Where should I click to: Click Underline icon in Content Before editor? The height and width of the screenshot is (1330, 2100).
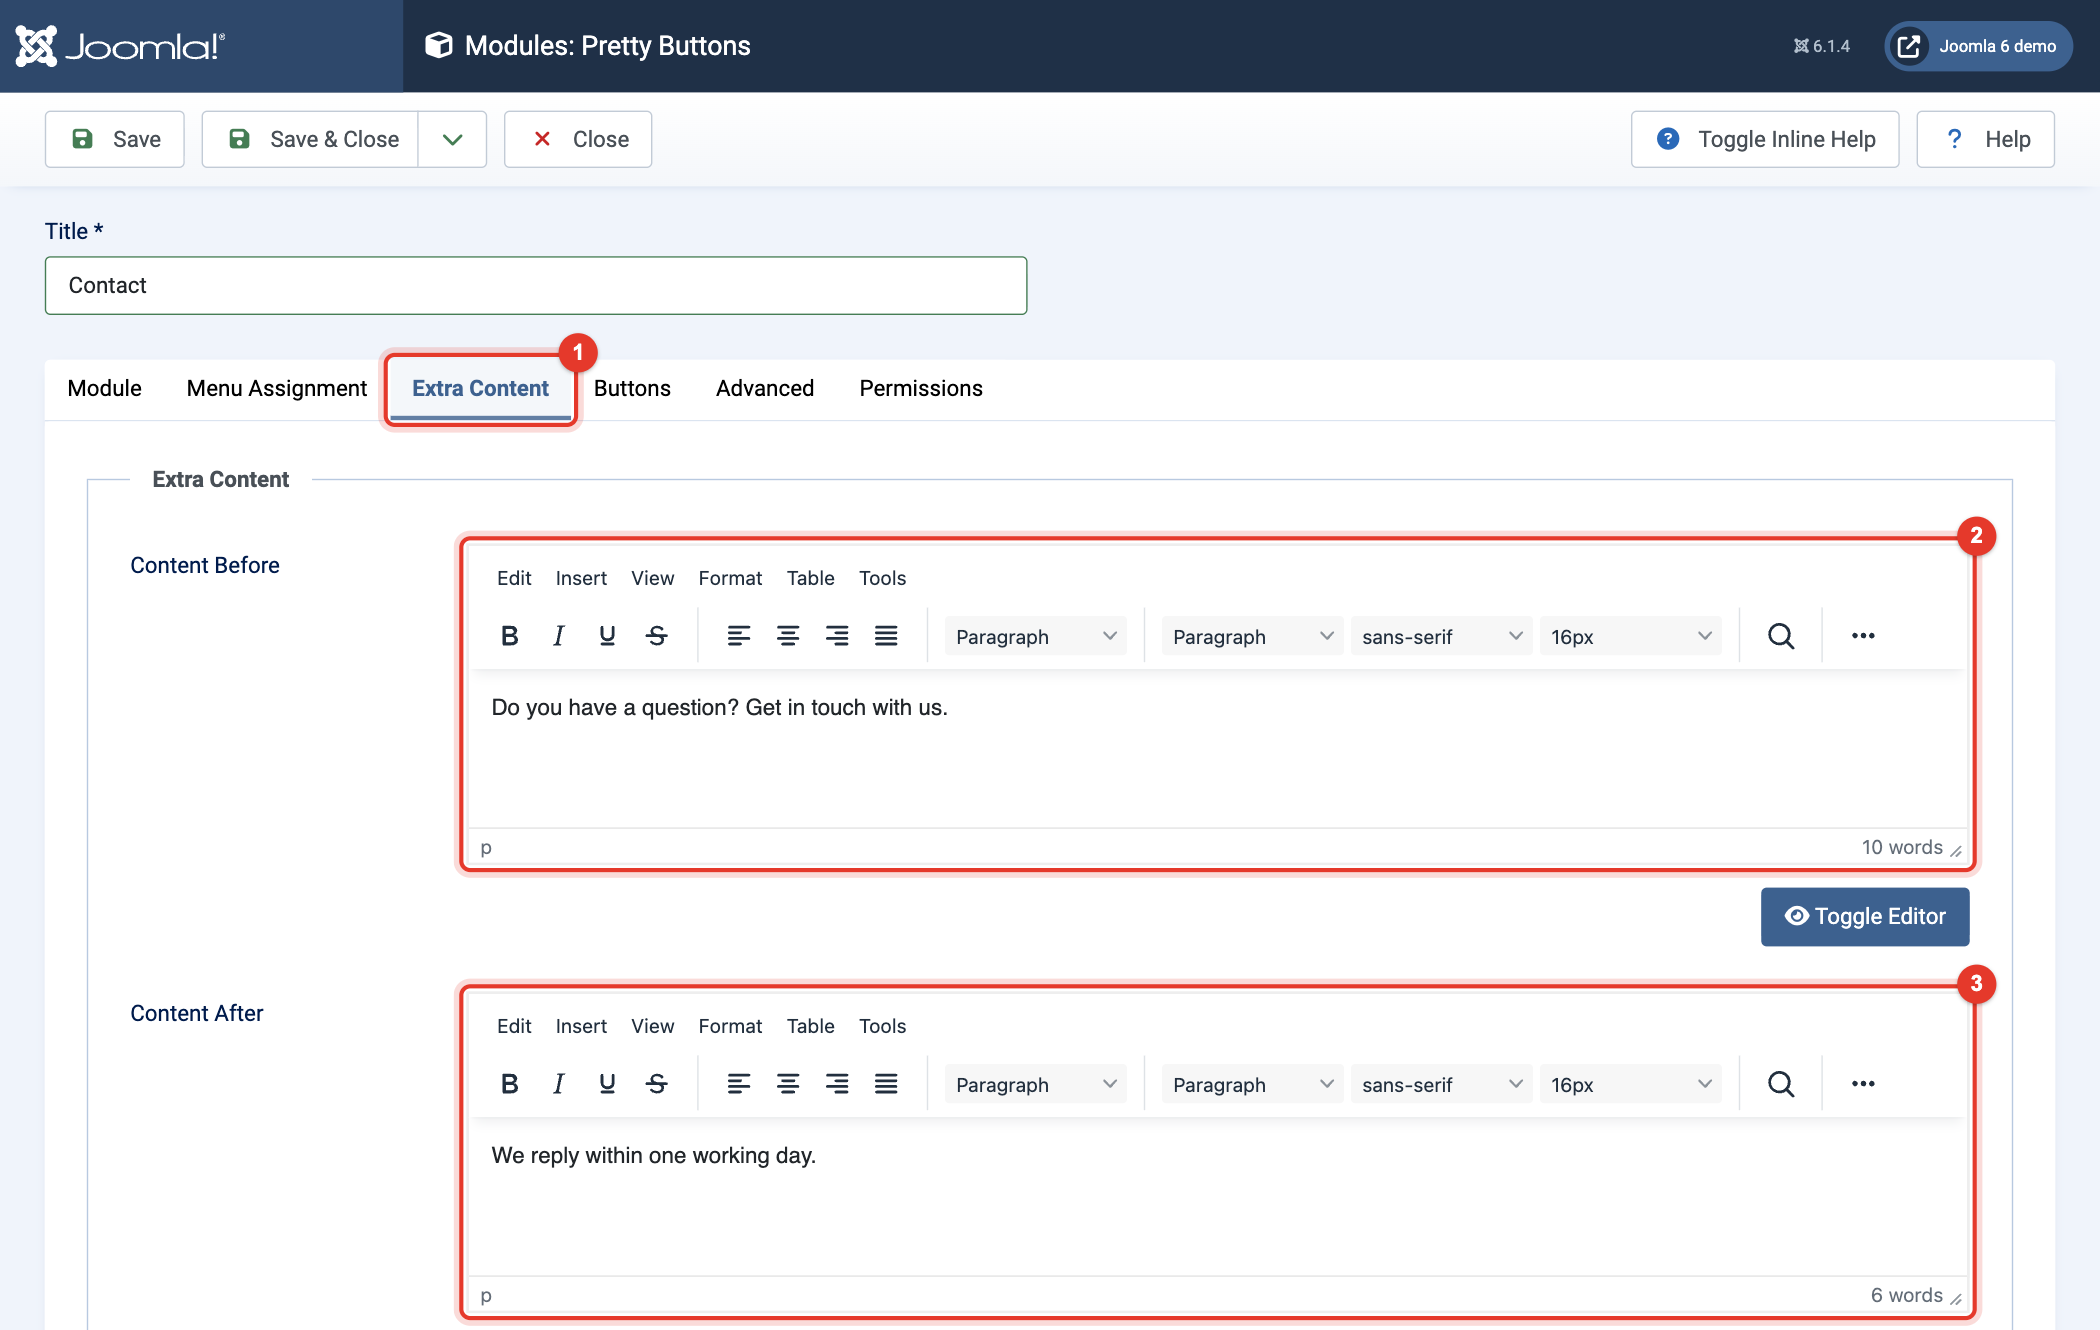pos(607,636)
